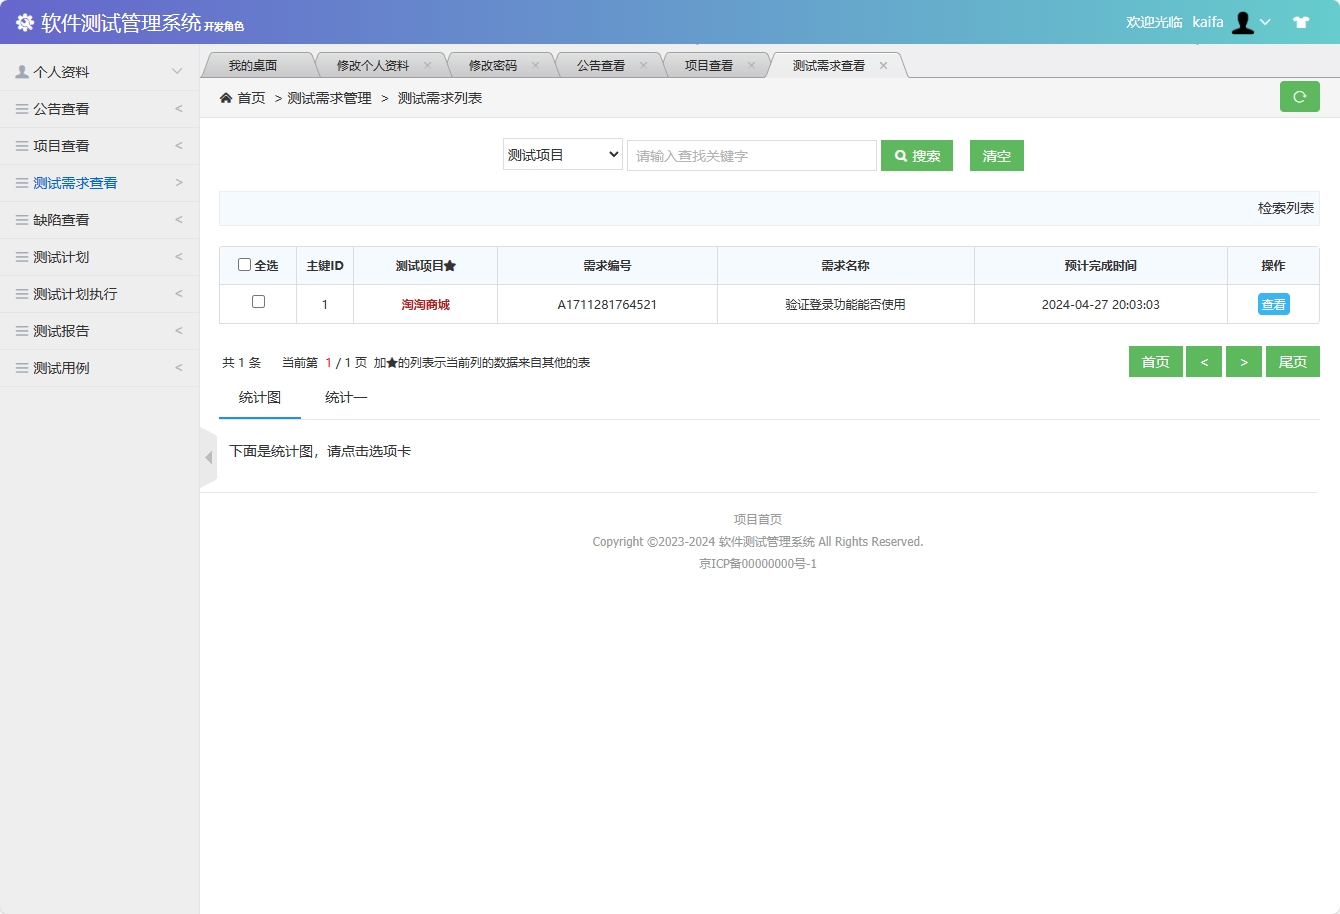Viewport: 1340px width, 914px height.
Task: Open the 测试项目 dropdown selector
Action: coord(562,155)
